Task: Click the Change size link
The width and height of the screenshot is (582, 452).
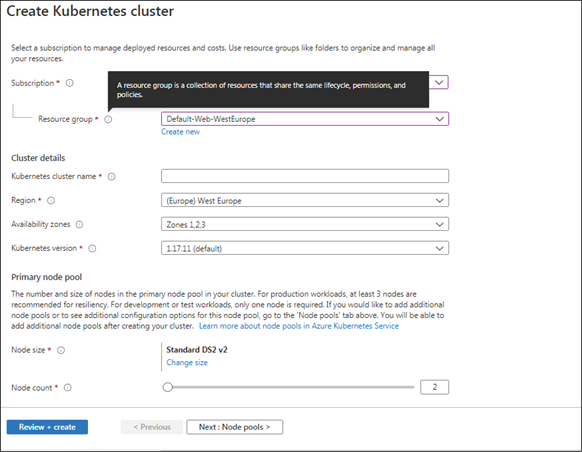Action: click(187, 363)
